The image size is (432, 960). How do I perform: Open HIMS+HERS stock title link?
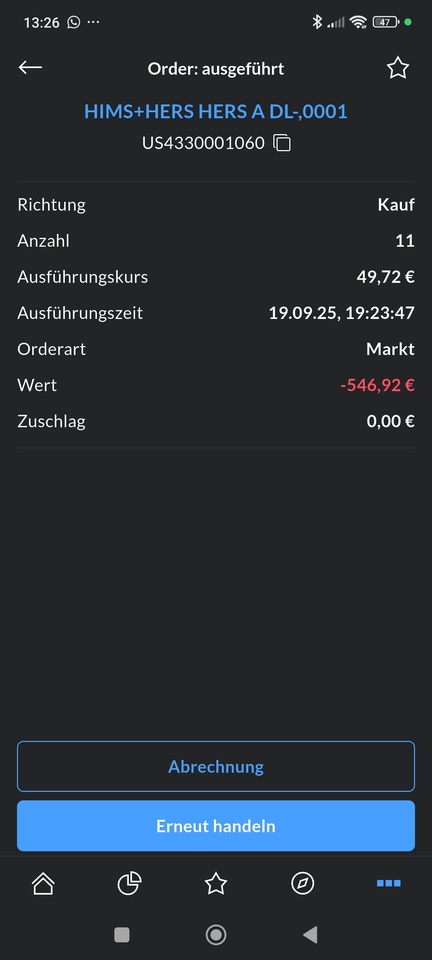point(215,111)
